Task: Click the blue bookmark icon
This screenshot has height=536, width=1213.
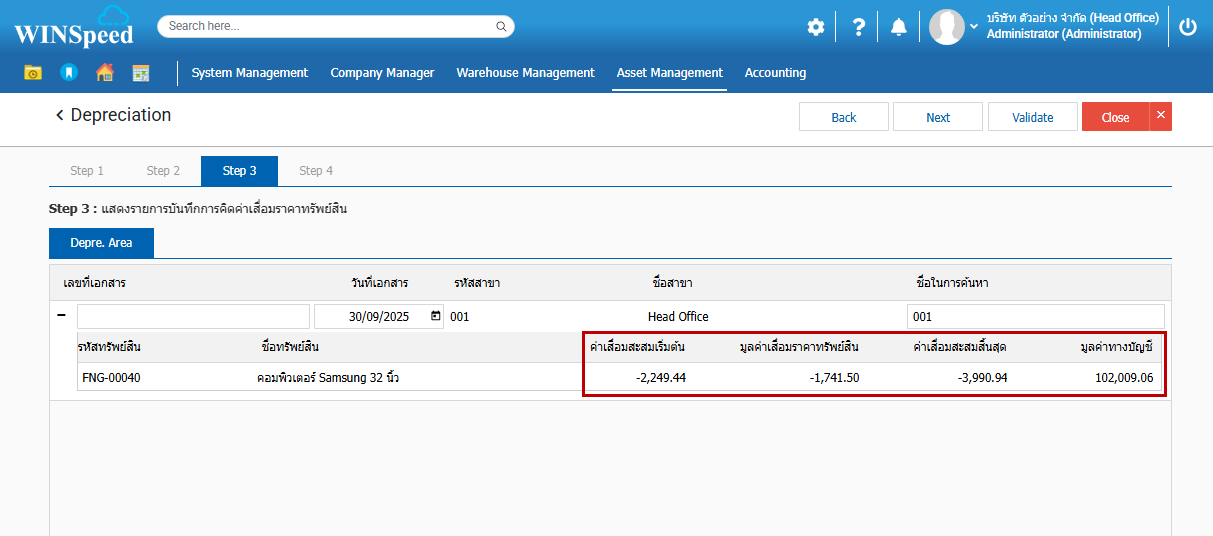Action: [68, 72]
